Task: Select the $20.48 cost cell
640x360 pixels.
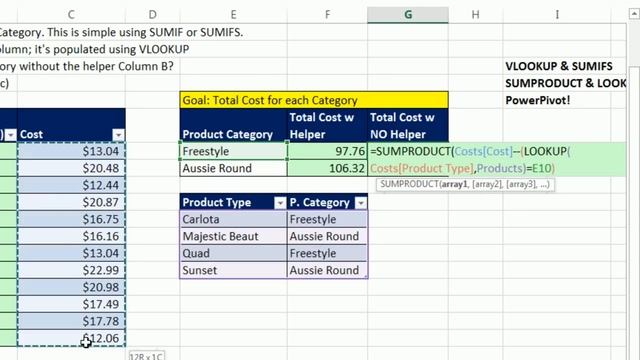Action: [x=71, y=168]
